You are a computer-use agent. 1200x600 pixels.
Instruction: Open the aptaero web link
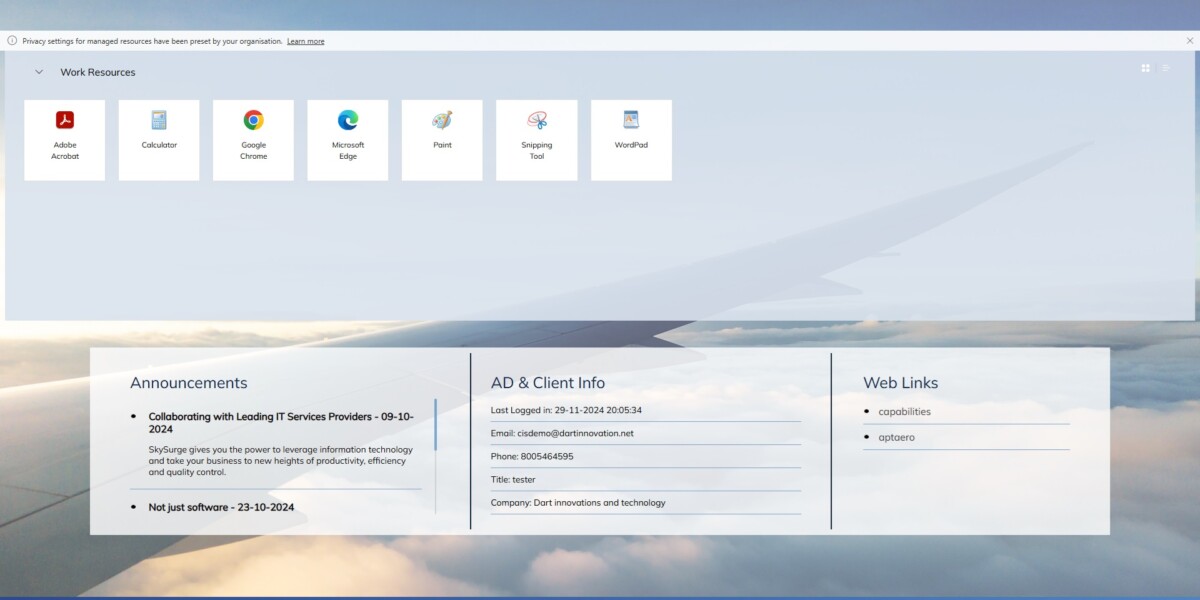(894, 437)
